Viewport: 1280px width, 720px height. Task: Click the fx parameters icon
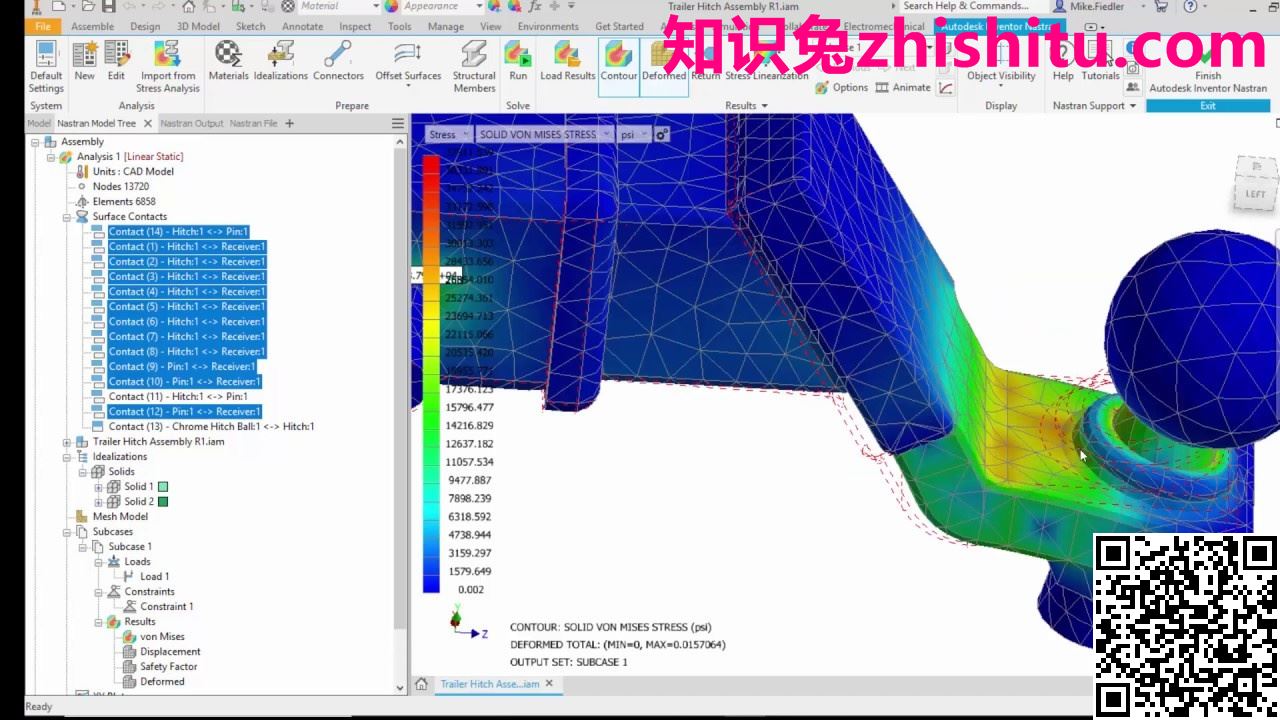point(535,6)
